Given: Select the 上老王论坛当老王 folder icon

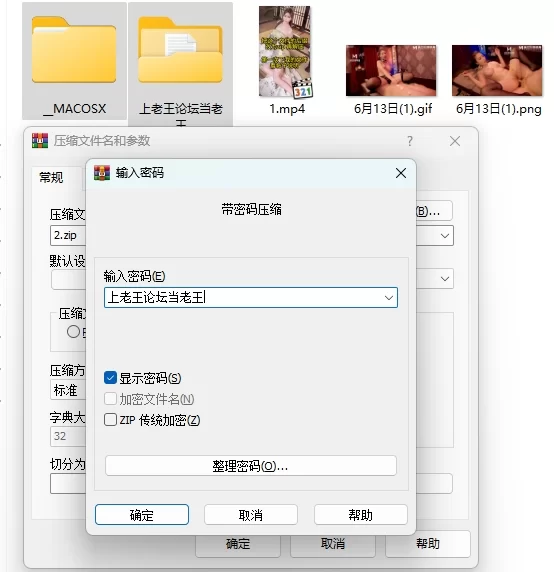Looking at the screenshot, I should pos(180,50).
